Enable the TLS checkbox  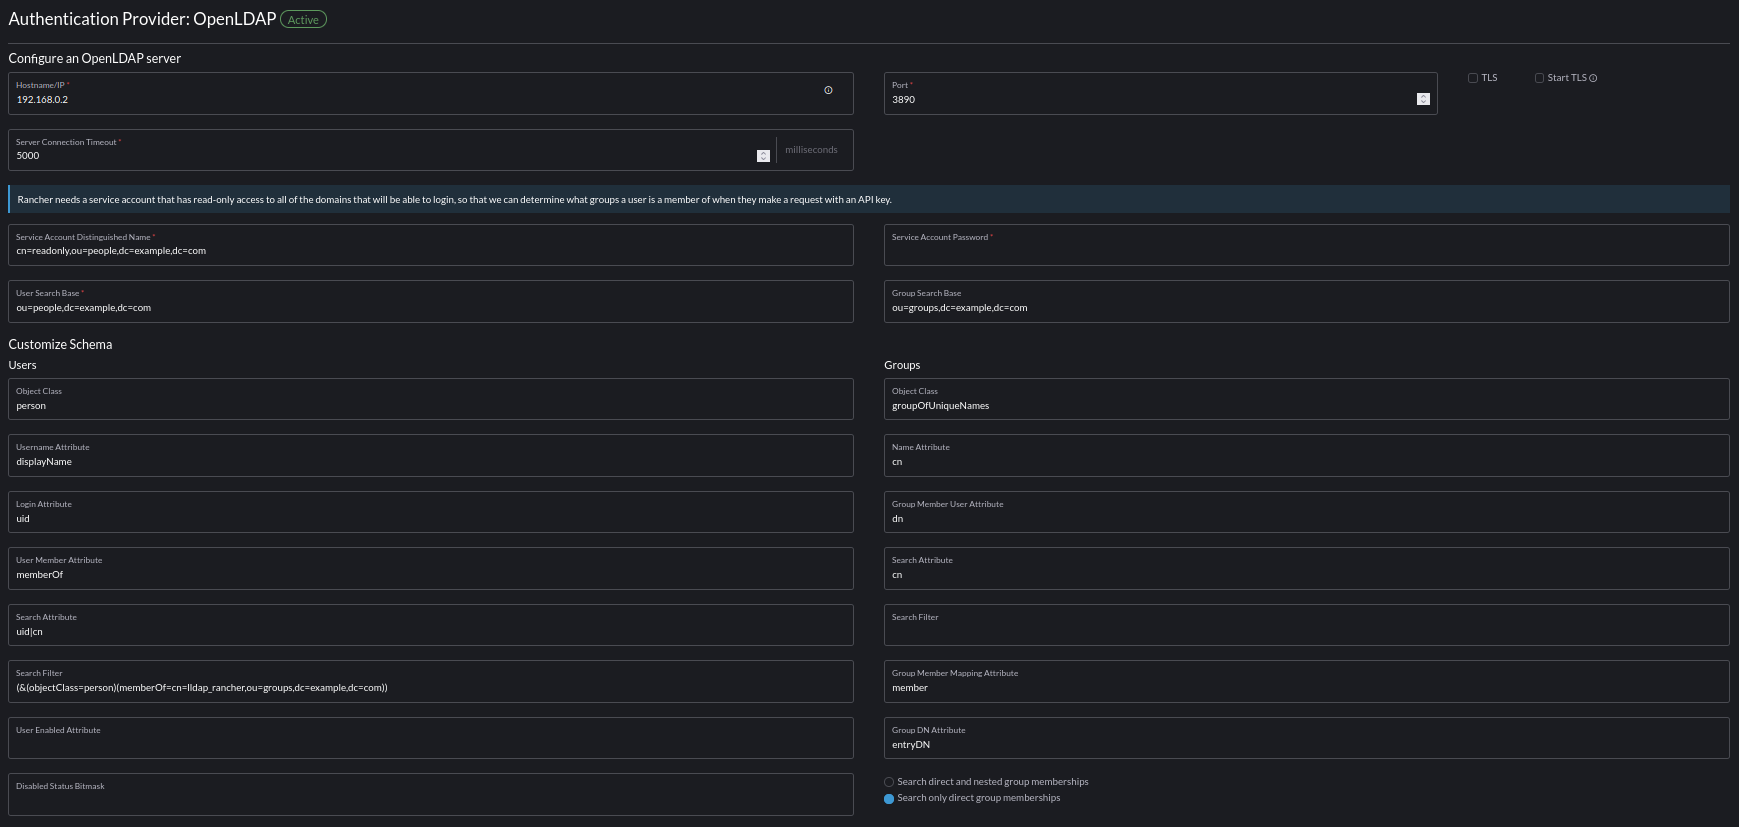coord(1472,78)
